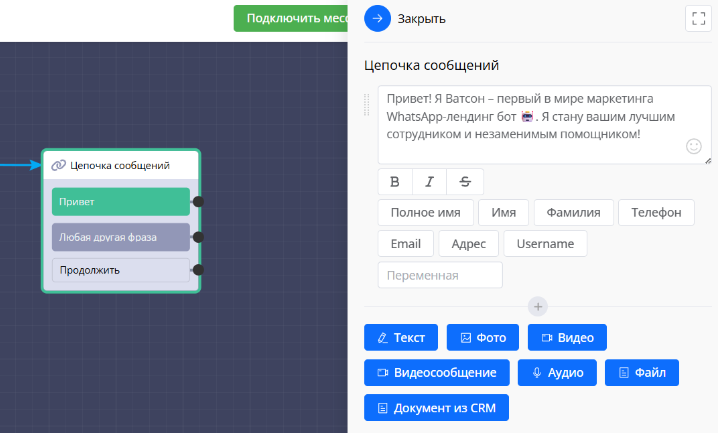This screenshot has height=433, width=718.
Task: Grab the drag handle beside the message
Action: pyautogui.click(x=367, y=104)
